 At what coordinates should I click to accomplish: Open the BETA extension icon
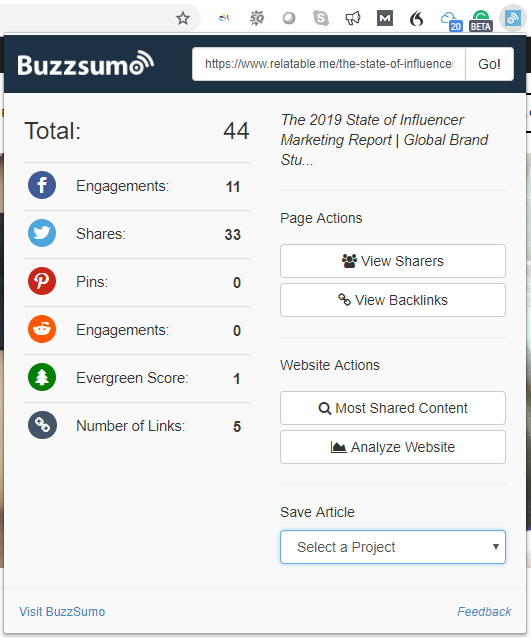(x=481, y=20)
